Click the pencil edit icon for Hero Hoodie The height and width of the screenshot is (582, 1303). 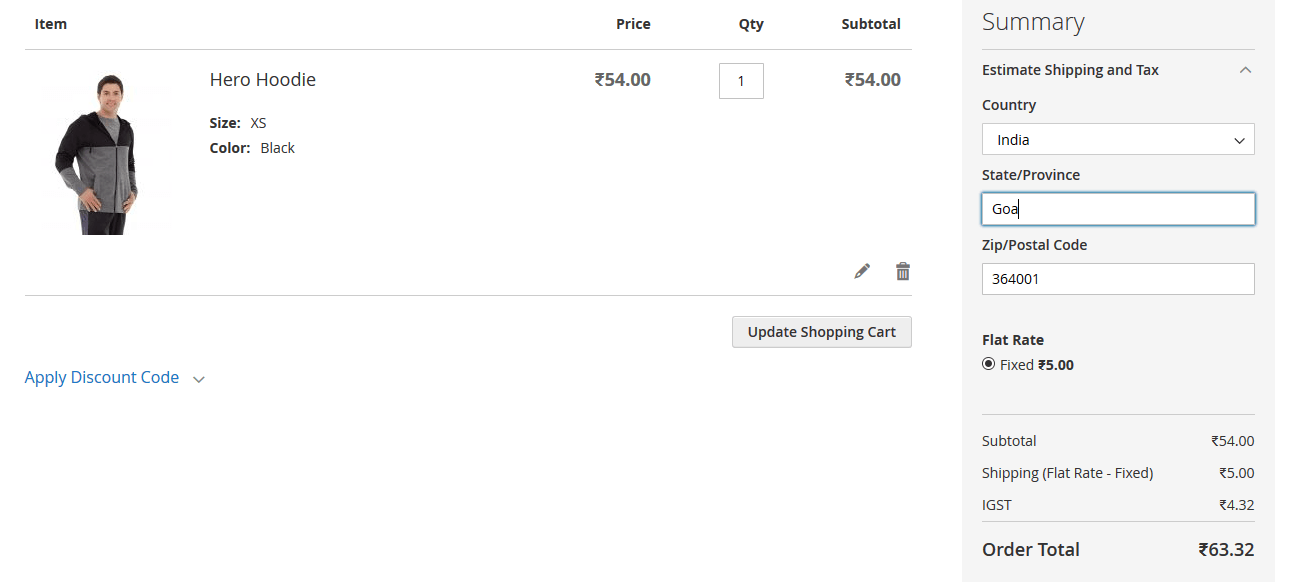(862, 271)
